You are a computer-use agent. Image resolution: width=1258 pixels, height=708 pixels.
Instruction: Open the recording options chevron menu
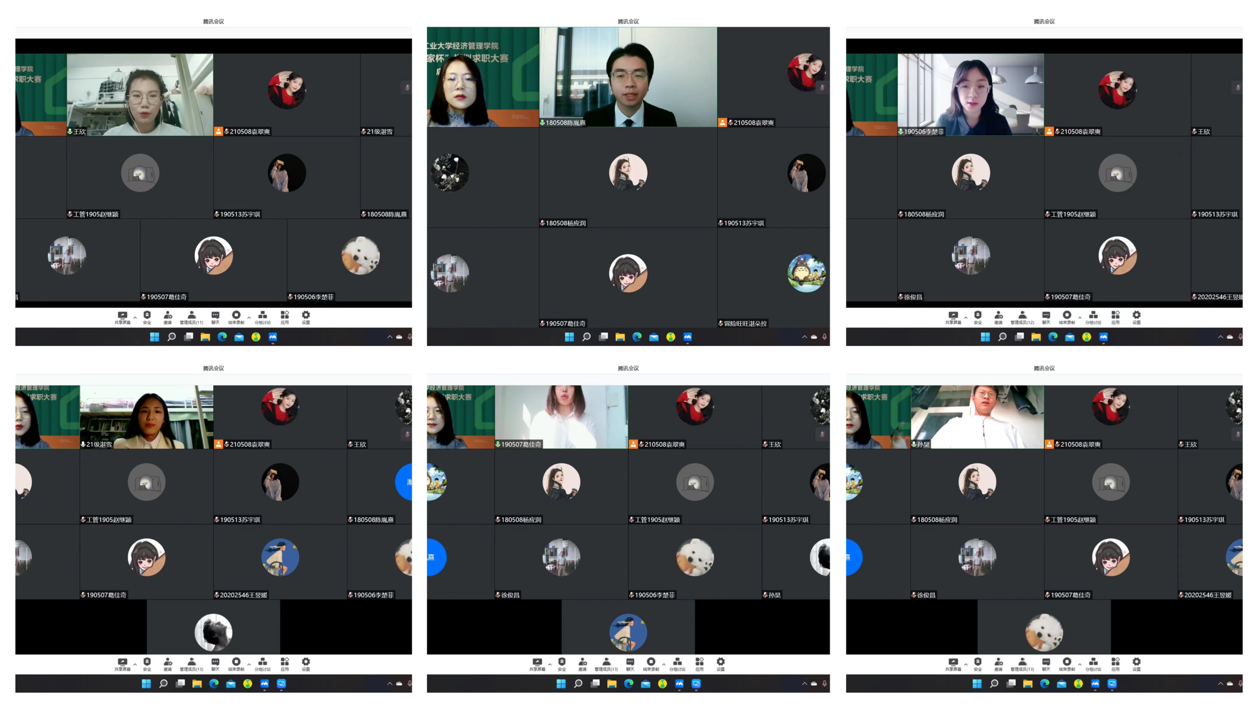249,314
